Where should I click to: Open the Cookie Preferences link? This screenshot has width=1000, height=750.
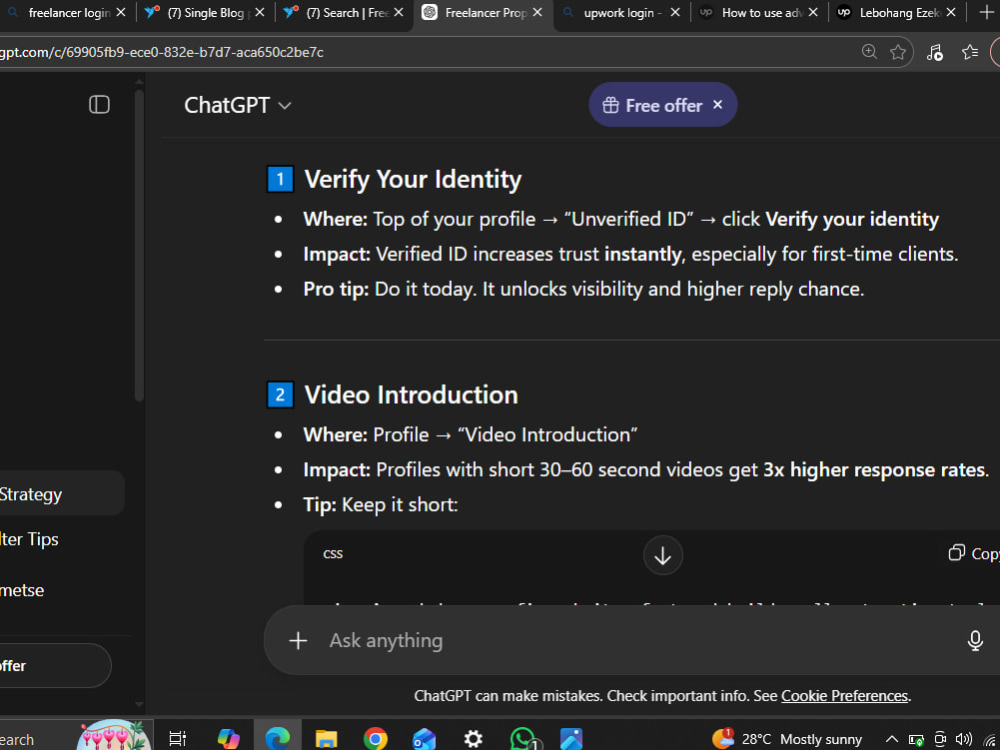click(844, 696)
